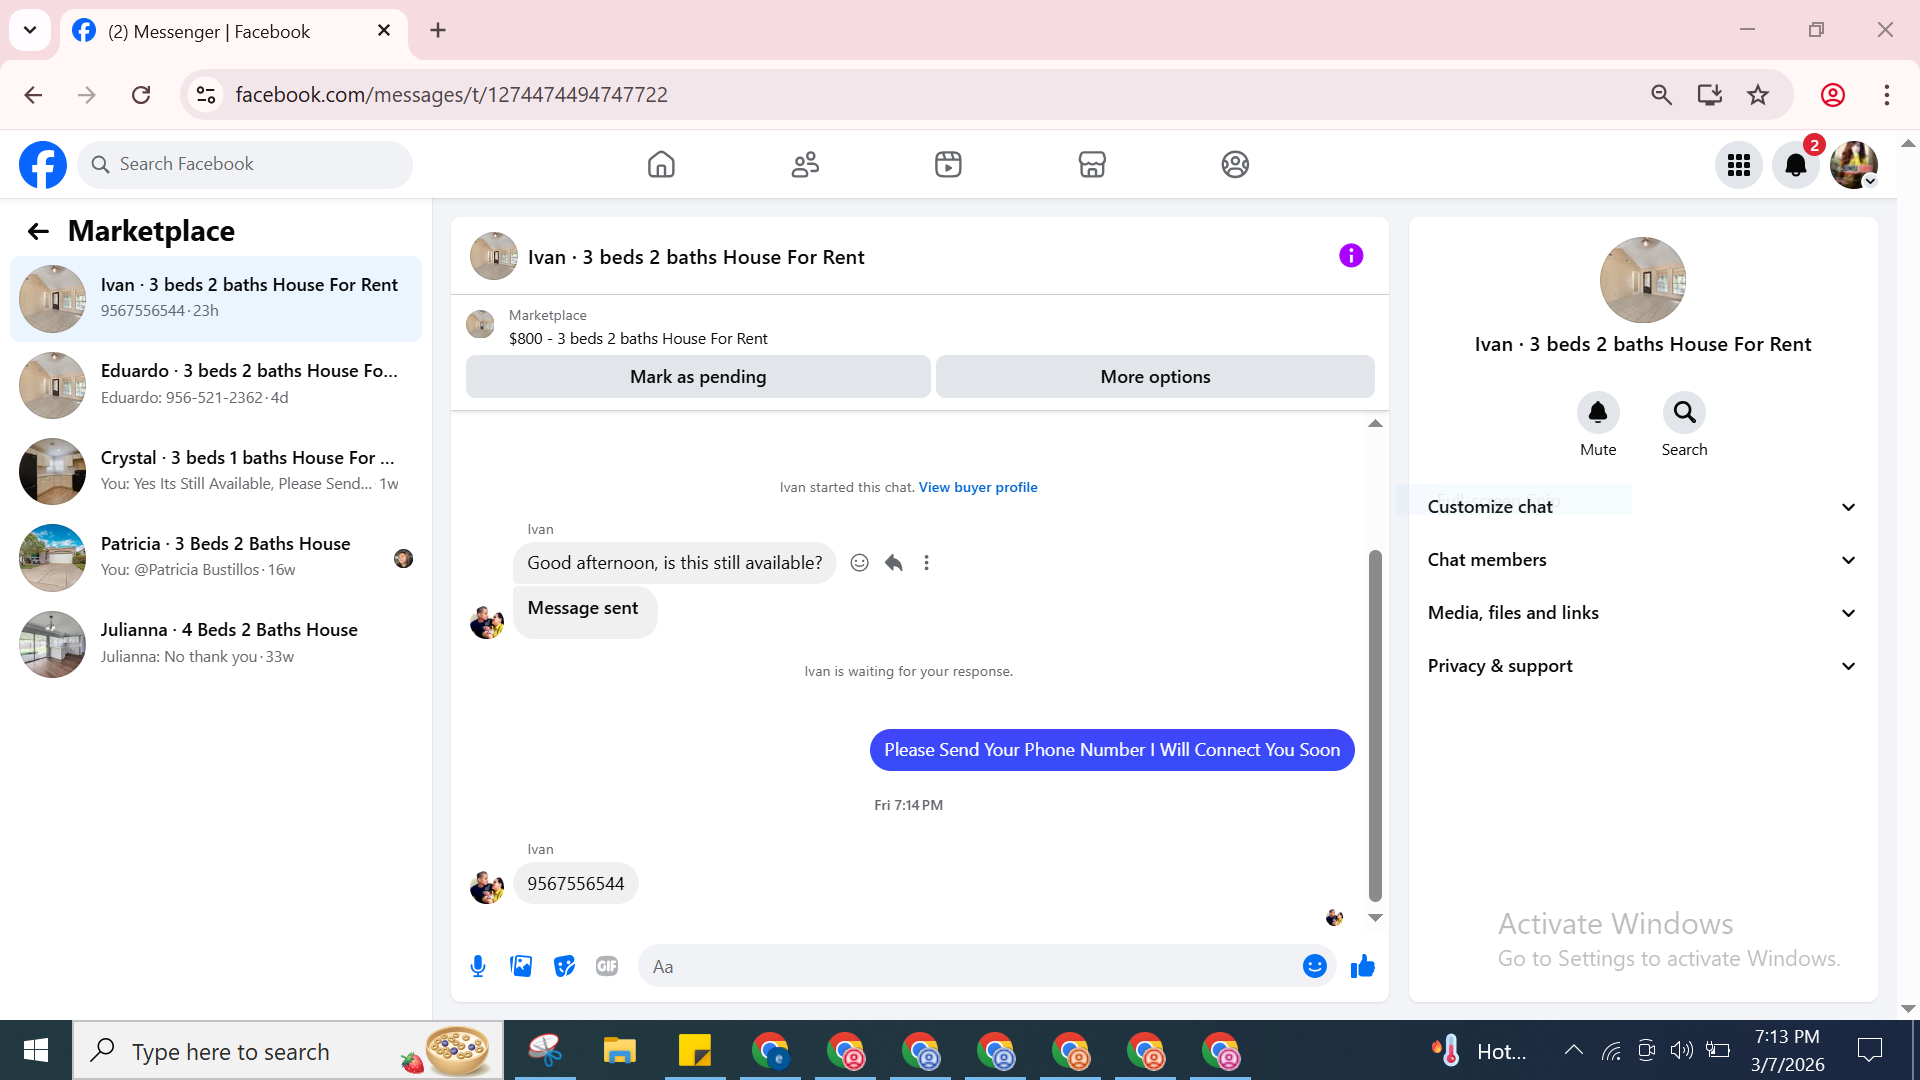Open Eduardo's 3 beds 2 baths conversation
Image resolution: width=1920 pixels, height=1080 pixels.
coord(216,385)
